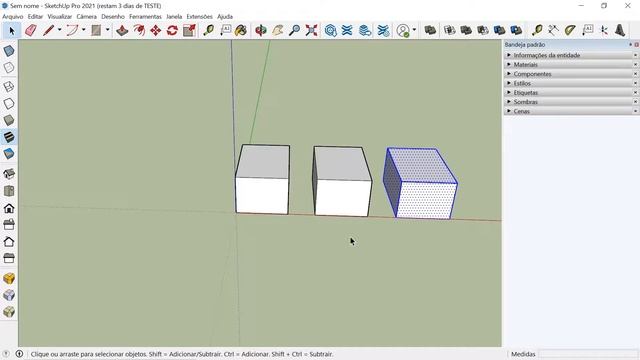Switch to Shaded face style

point(9,120)
